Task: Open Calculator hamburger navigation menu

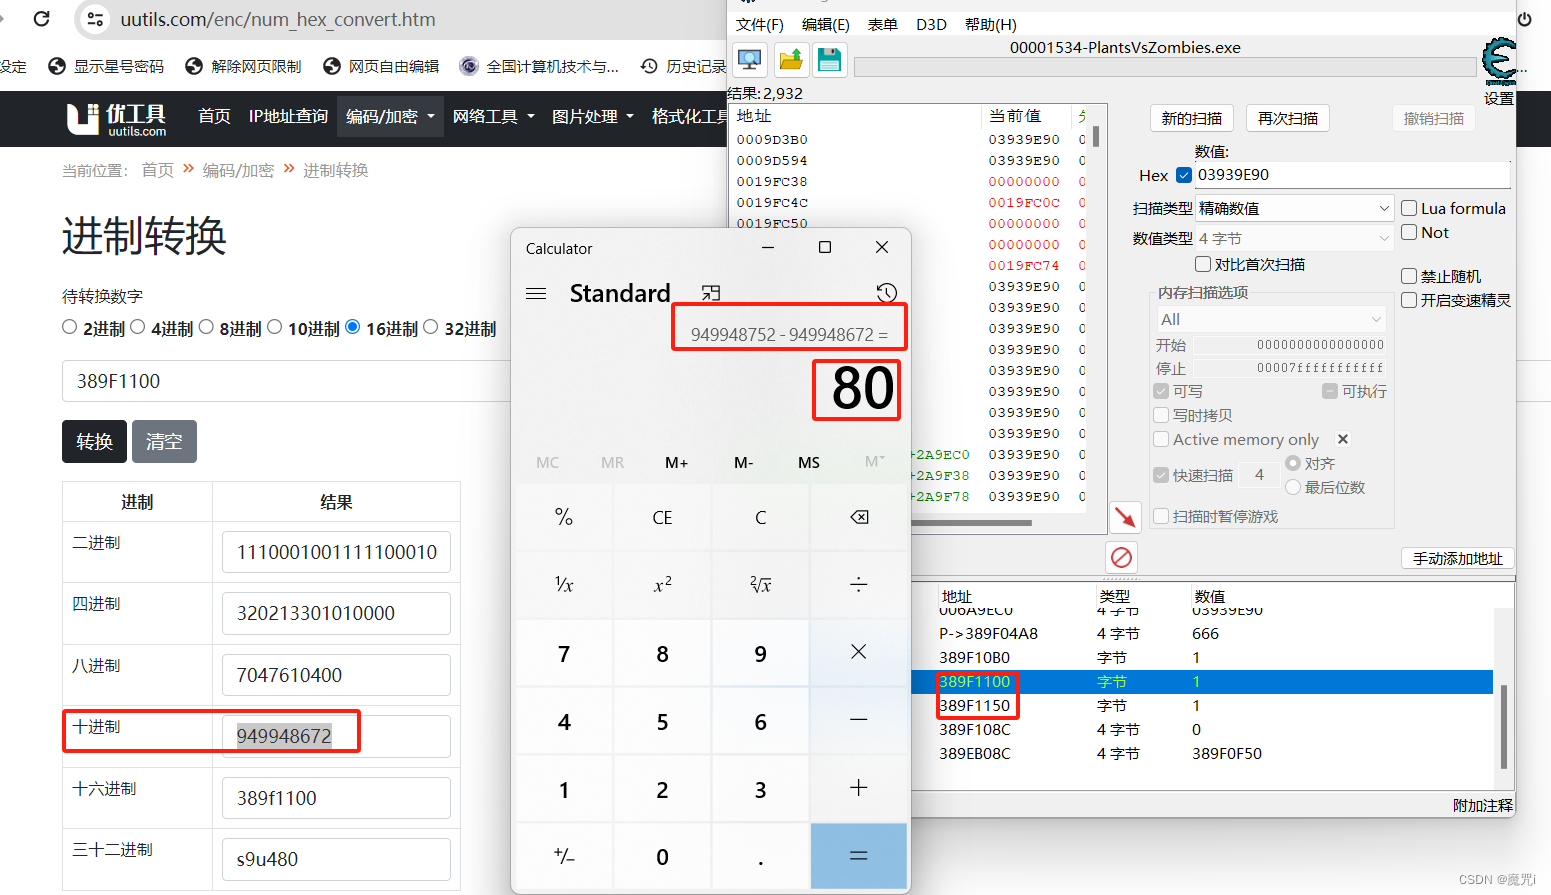Action: tap(536, 294)
